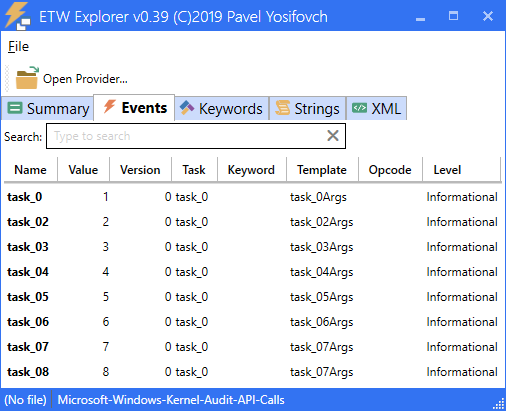This screenshot has width=506, height=411.
Task: Click Informational level in task_0 row
Action: pyautogui.click(x=462, y=197)
